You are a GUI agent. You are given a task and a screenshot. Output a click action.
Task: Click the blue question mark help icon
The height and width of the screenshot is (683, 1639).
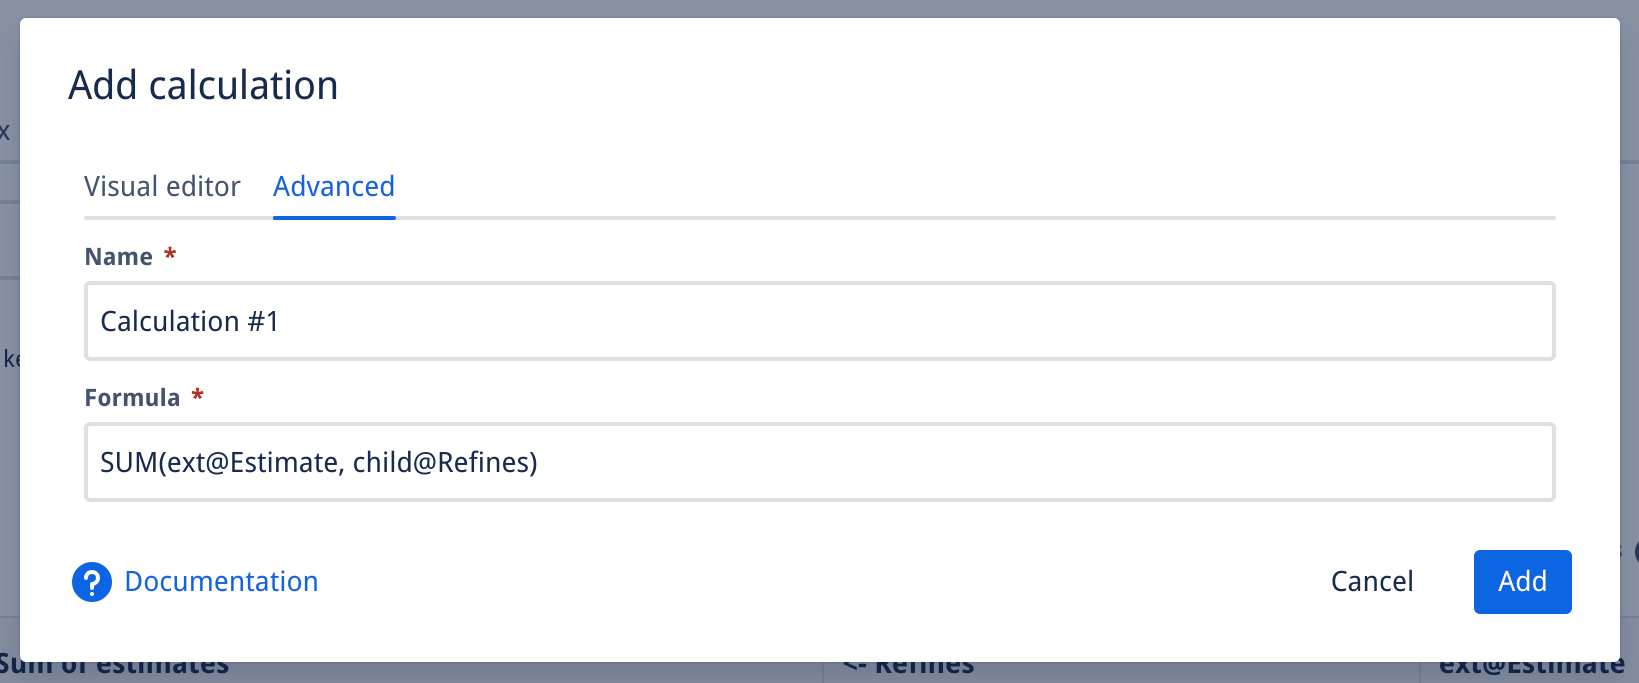[91, 582]
